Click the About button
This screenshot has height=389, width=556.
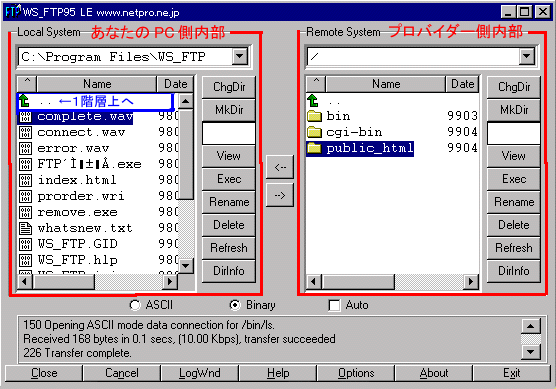click(x=434, y=373)
